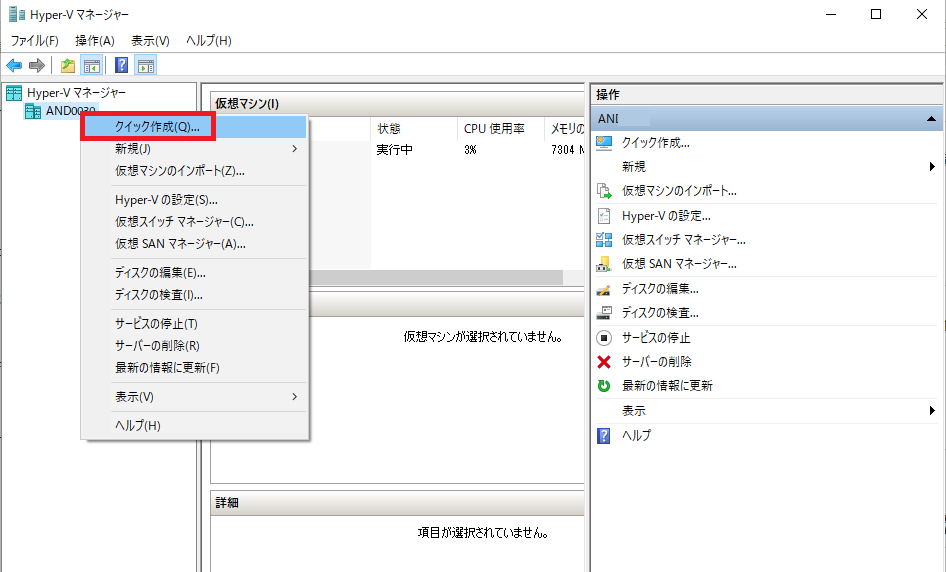Click 仮想スイッチ マネージャー... link in 操作 pane
Image resolution: width=946 pixels, height=572 pixels.
684,240
